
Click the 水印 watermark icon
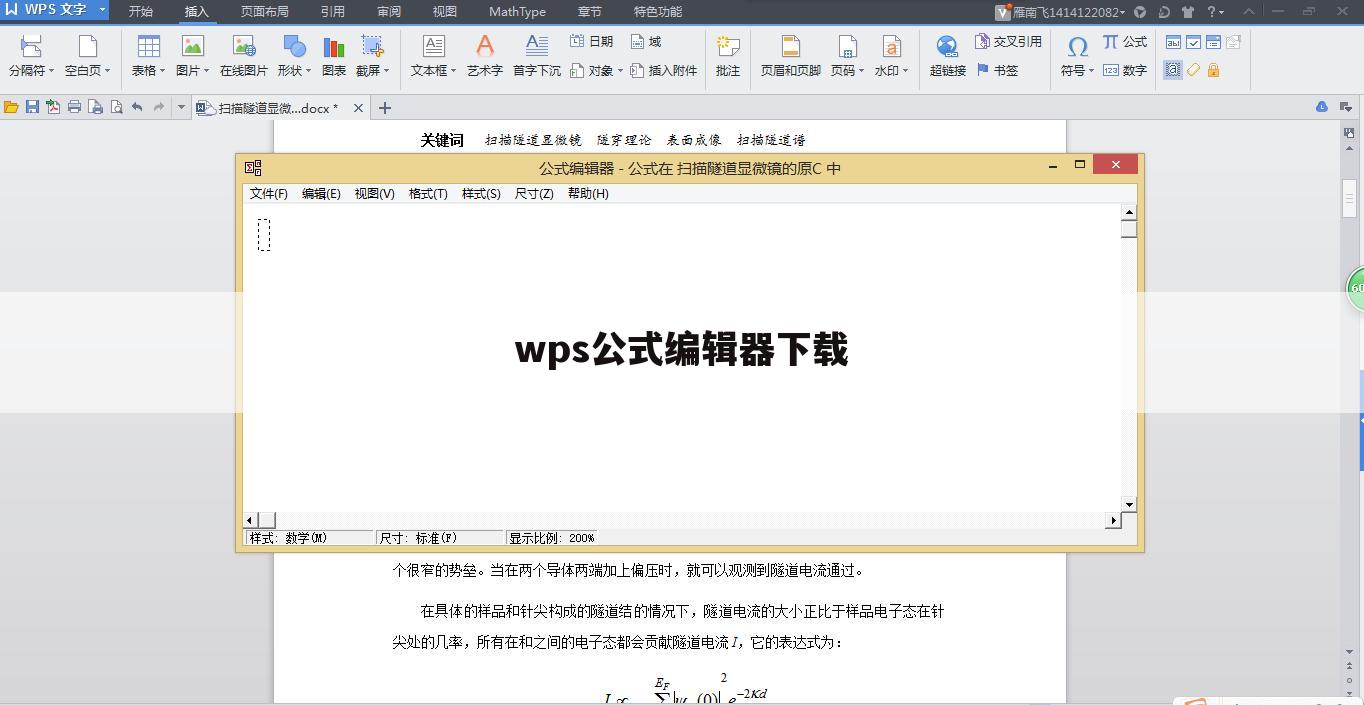pyautogui.click(x=891, y=47)
